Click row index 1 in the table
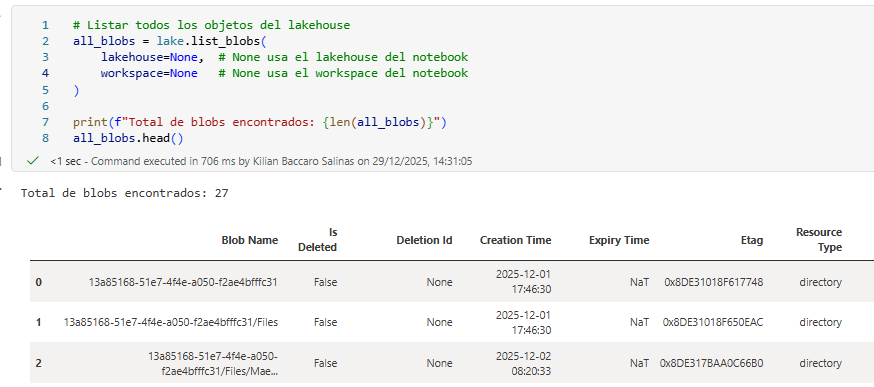Viewport: 874px width, 387px height. click(x=38, y=322)
